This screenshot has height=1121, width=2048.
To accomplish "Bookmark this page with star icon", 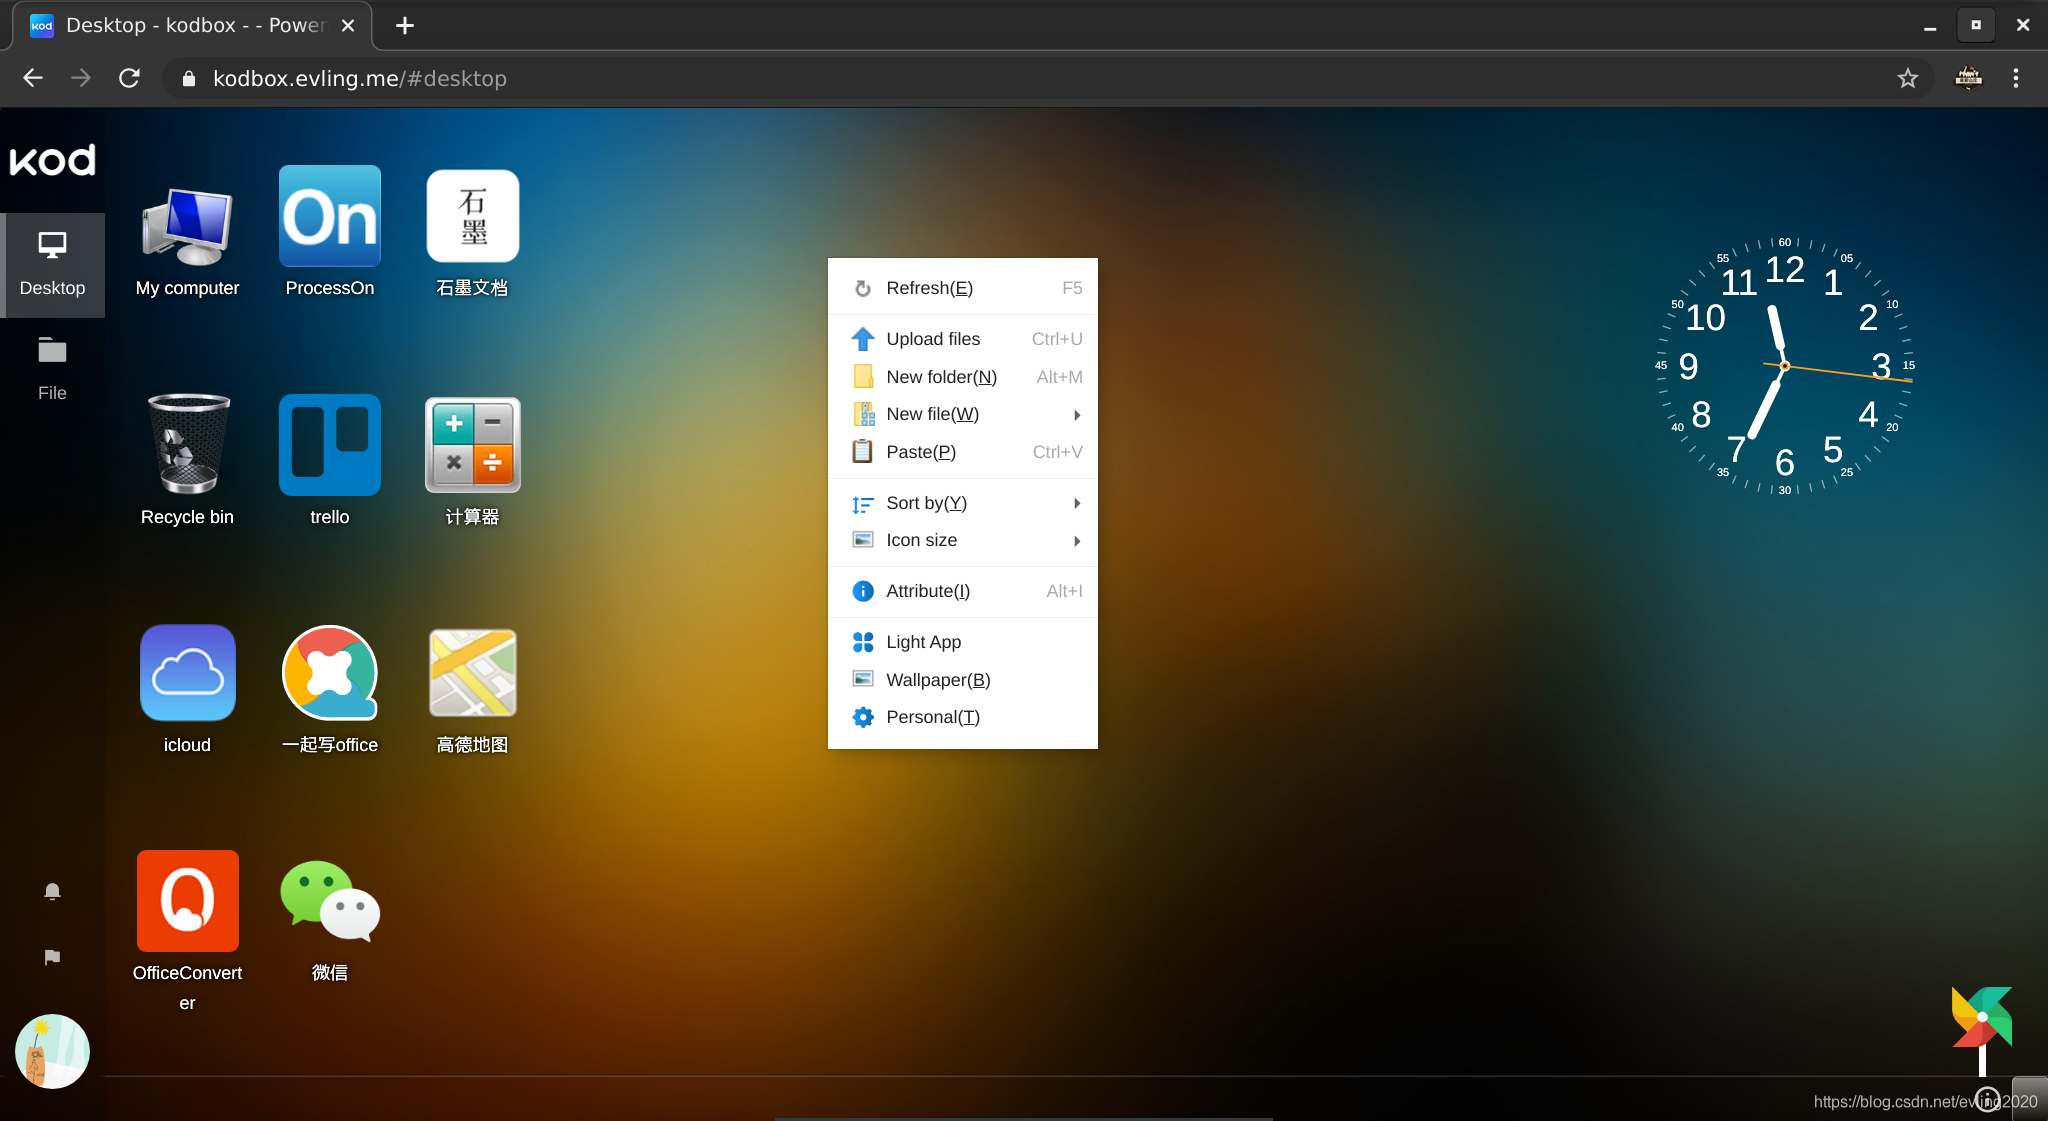I will click(1907, 78).
